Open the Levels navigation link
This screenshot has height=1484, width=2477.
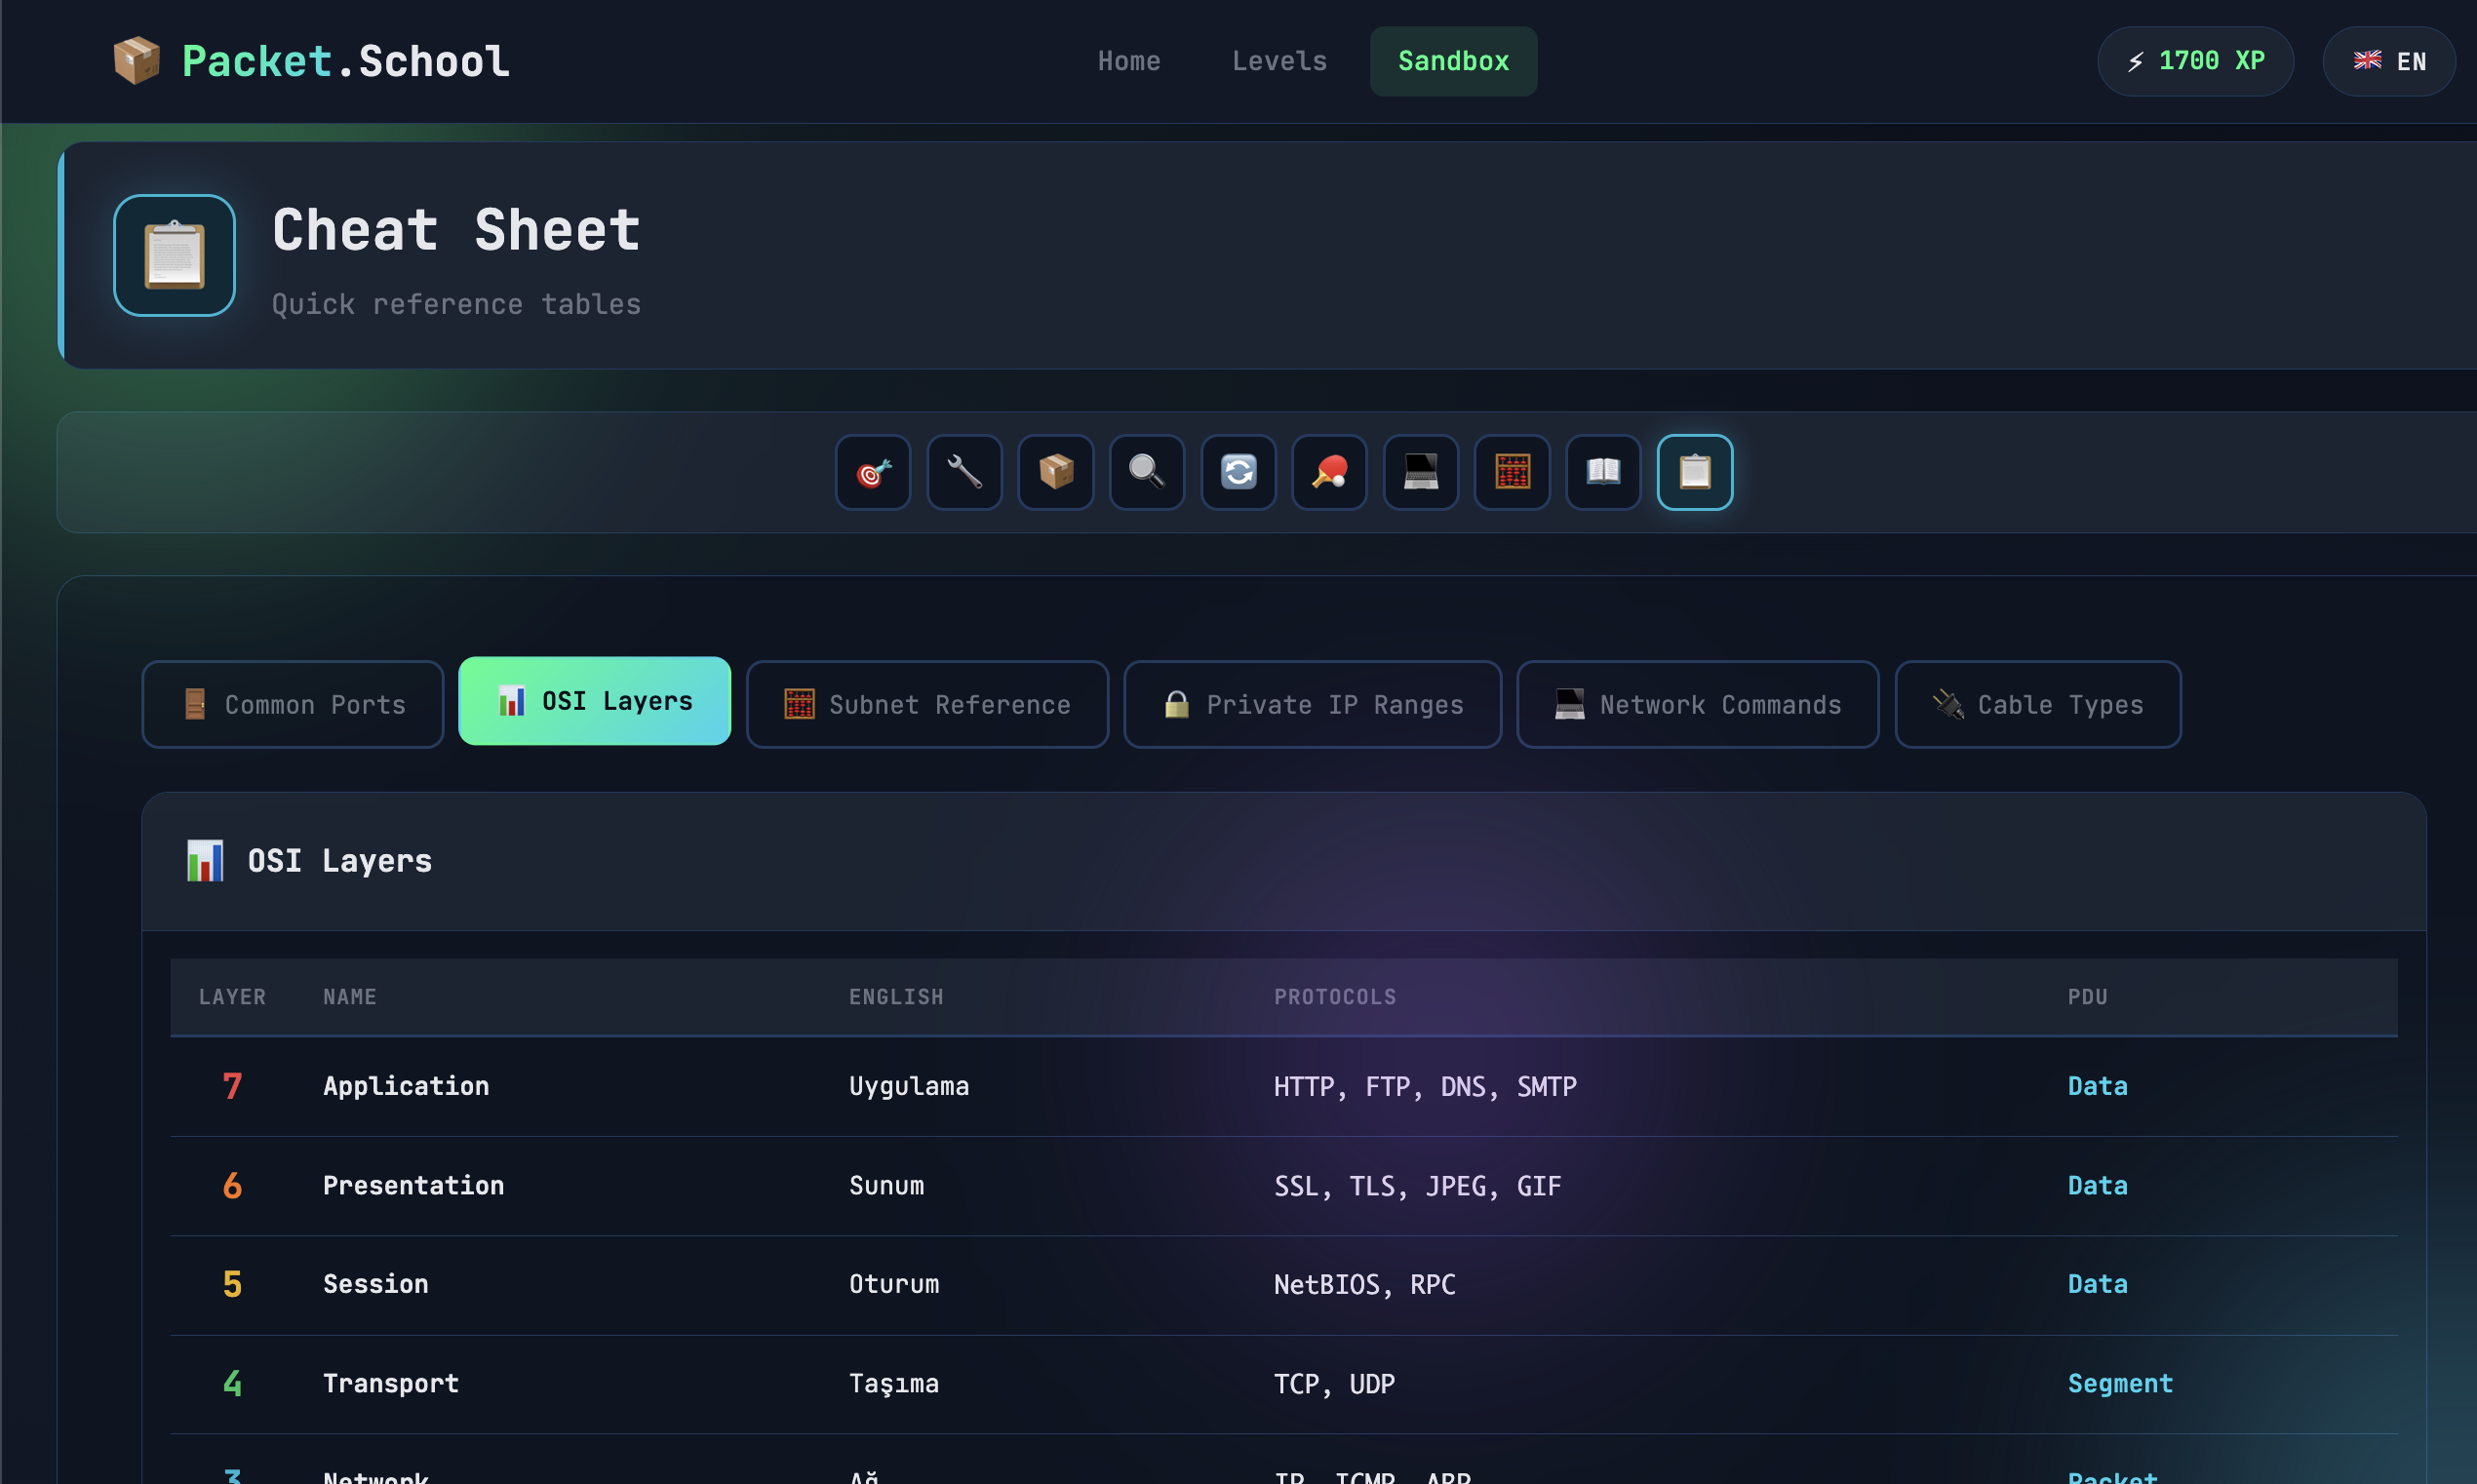tap(1279, 61)
